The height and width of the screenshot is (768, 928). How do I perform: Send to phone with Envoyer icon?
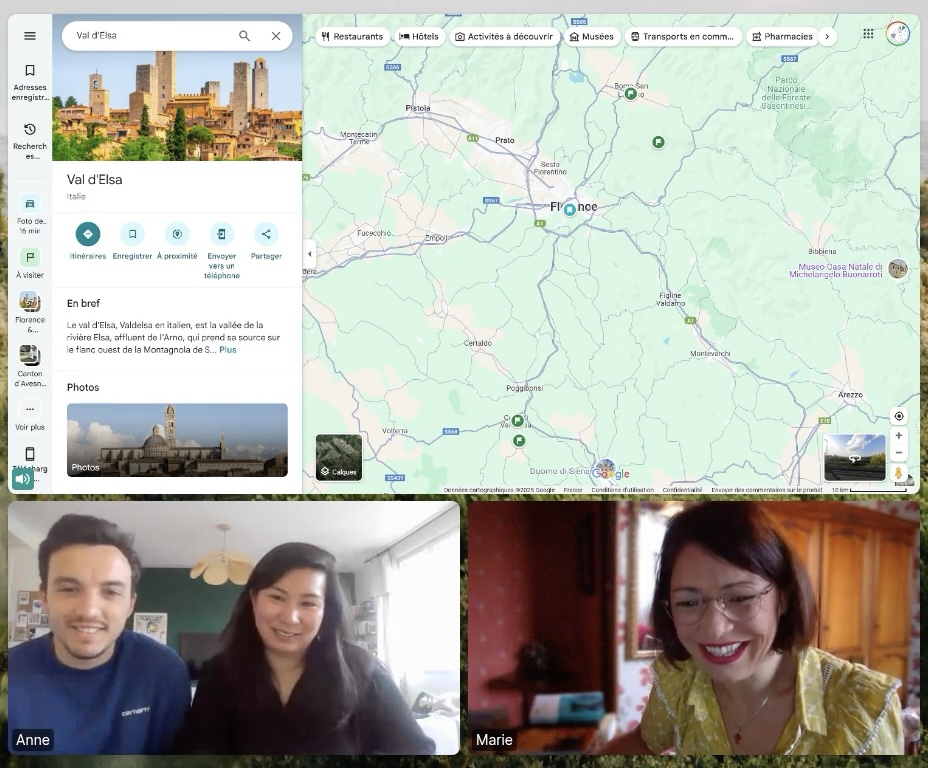tap(221, 234)
